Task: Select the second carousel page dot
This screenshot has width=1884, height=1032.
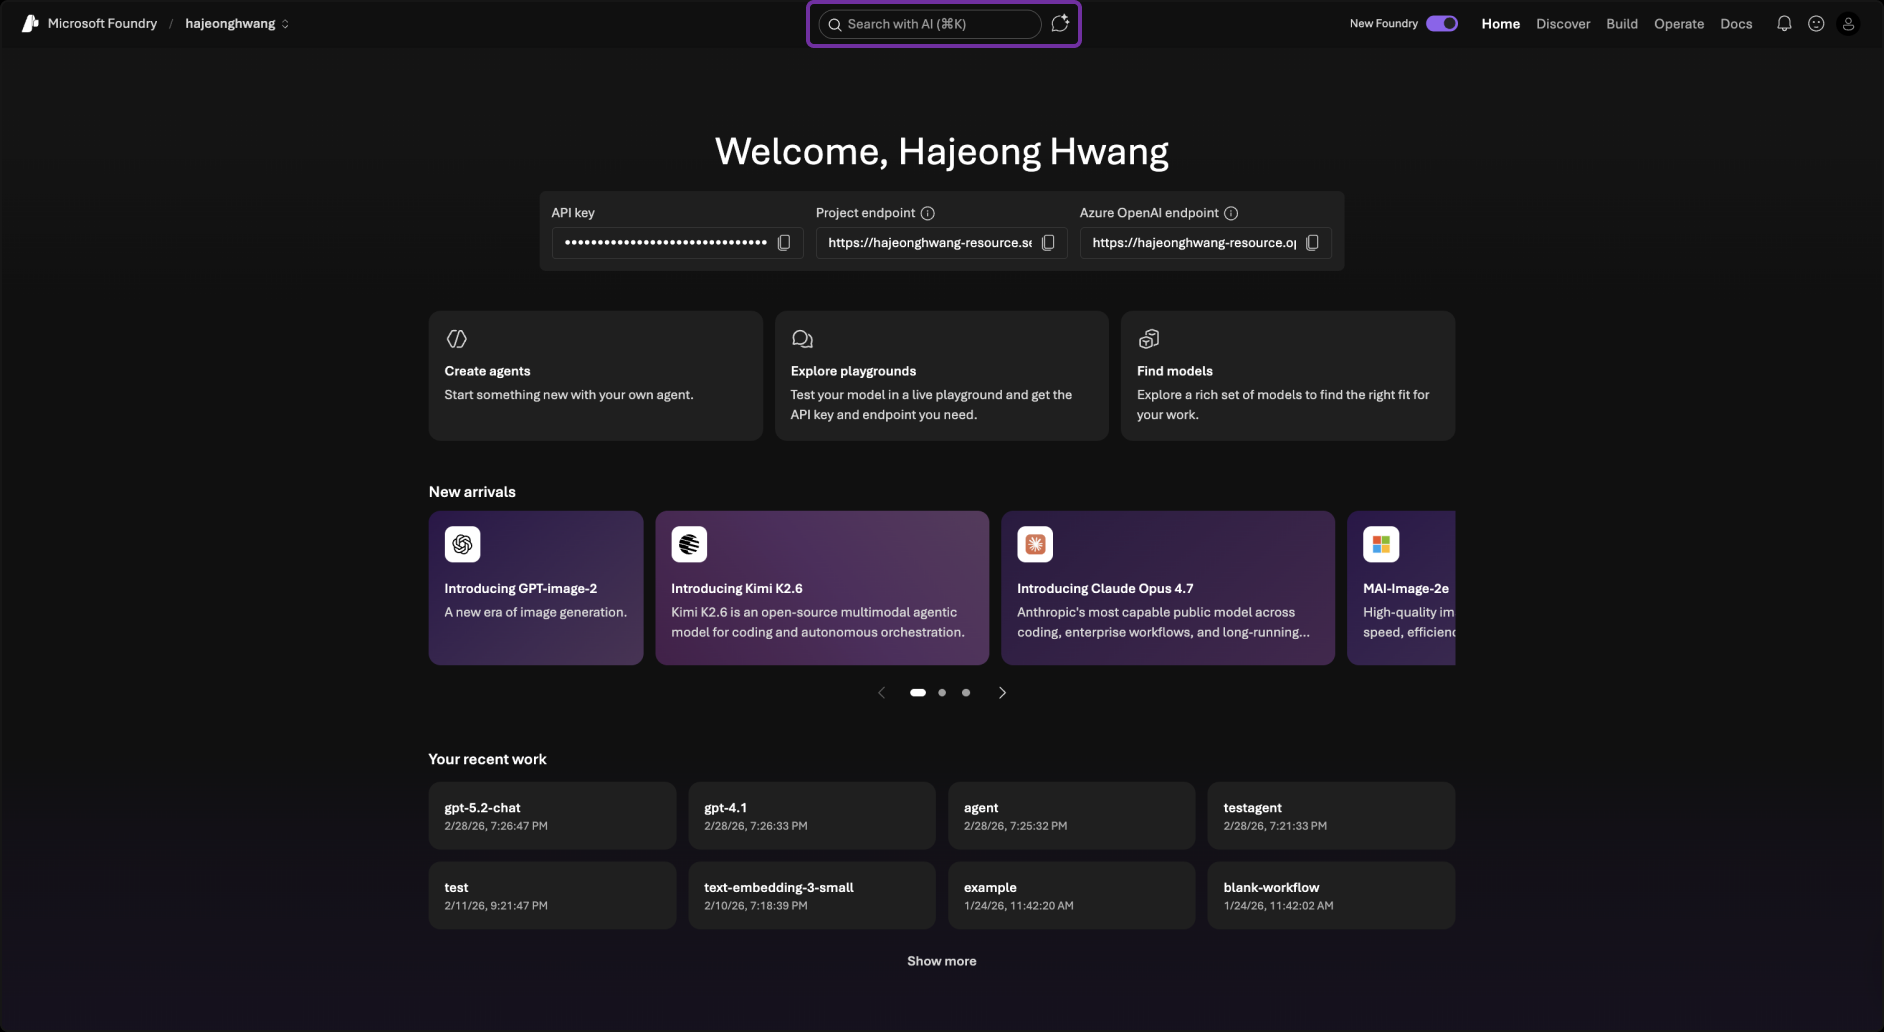Action: [x=942, y=693]
